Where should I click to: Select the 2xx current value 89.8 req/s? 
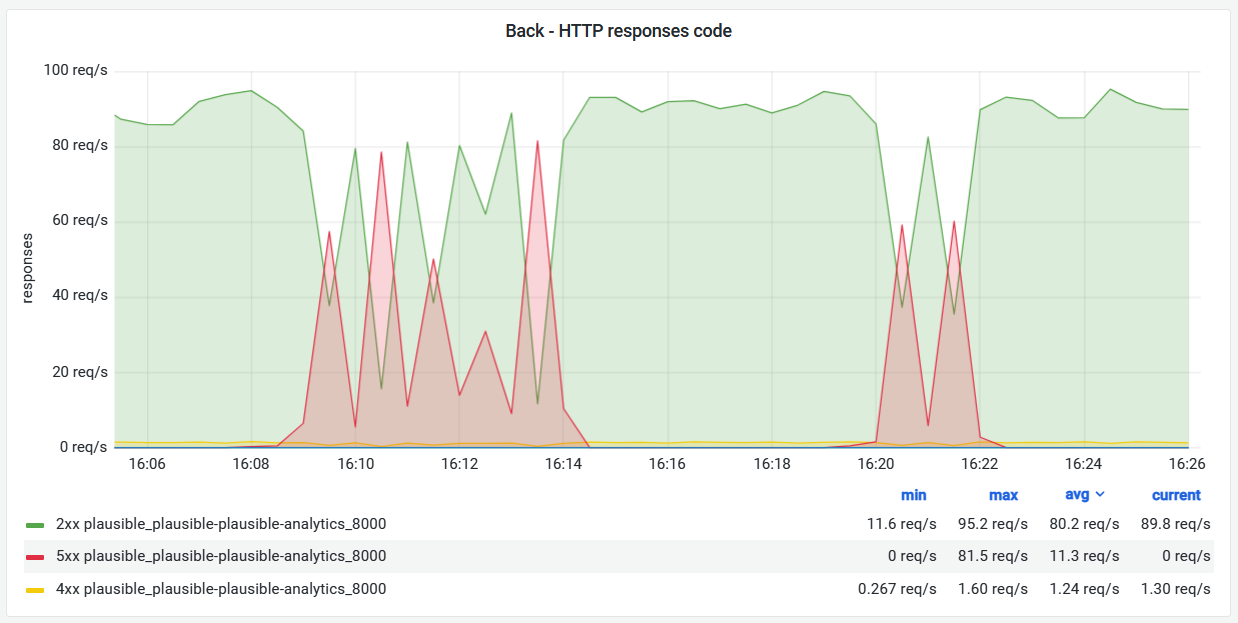point(1176,524)
